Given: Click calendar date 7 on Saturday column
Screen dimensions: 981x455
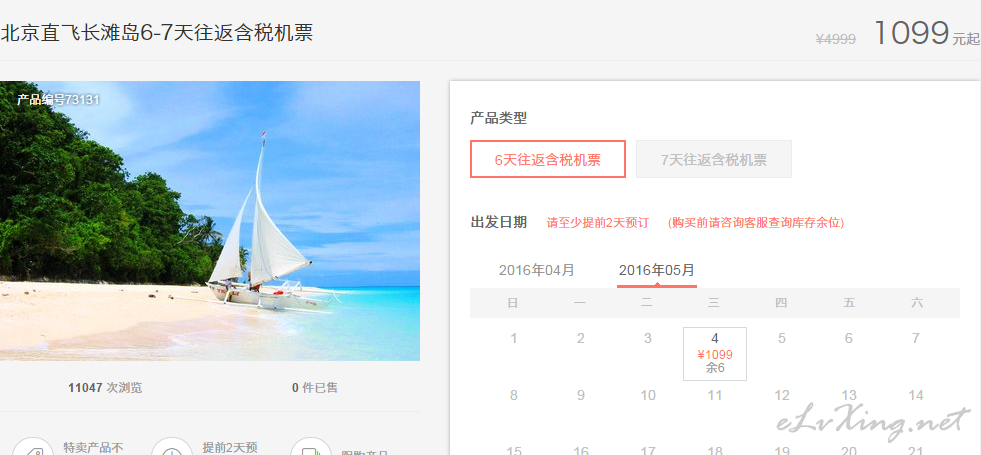Looking at the screenshot, I should (x=916, y=339).
